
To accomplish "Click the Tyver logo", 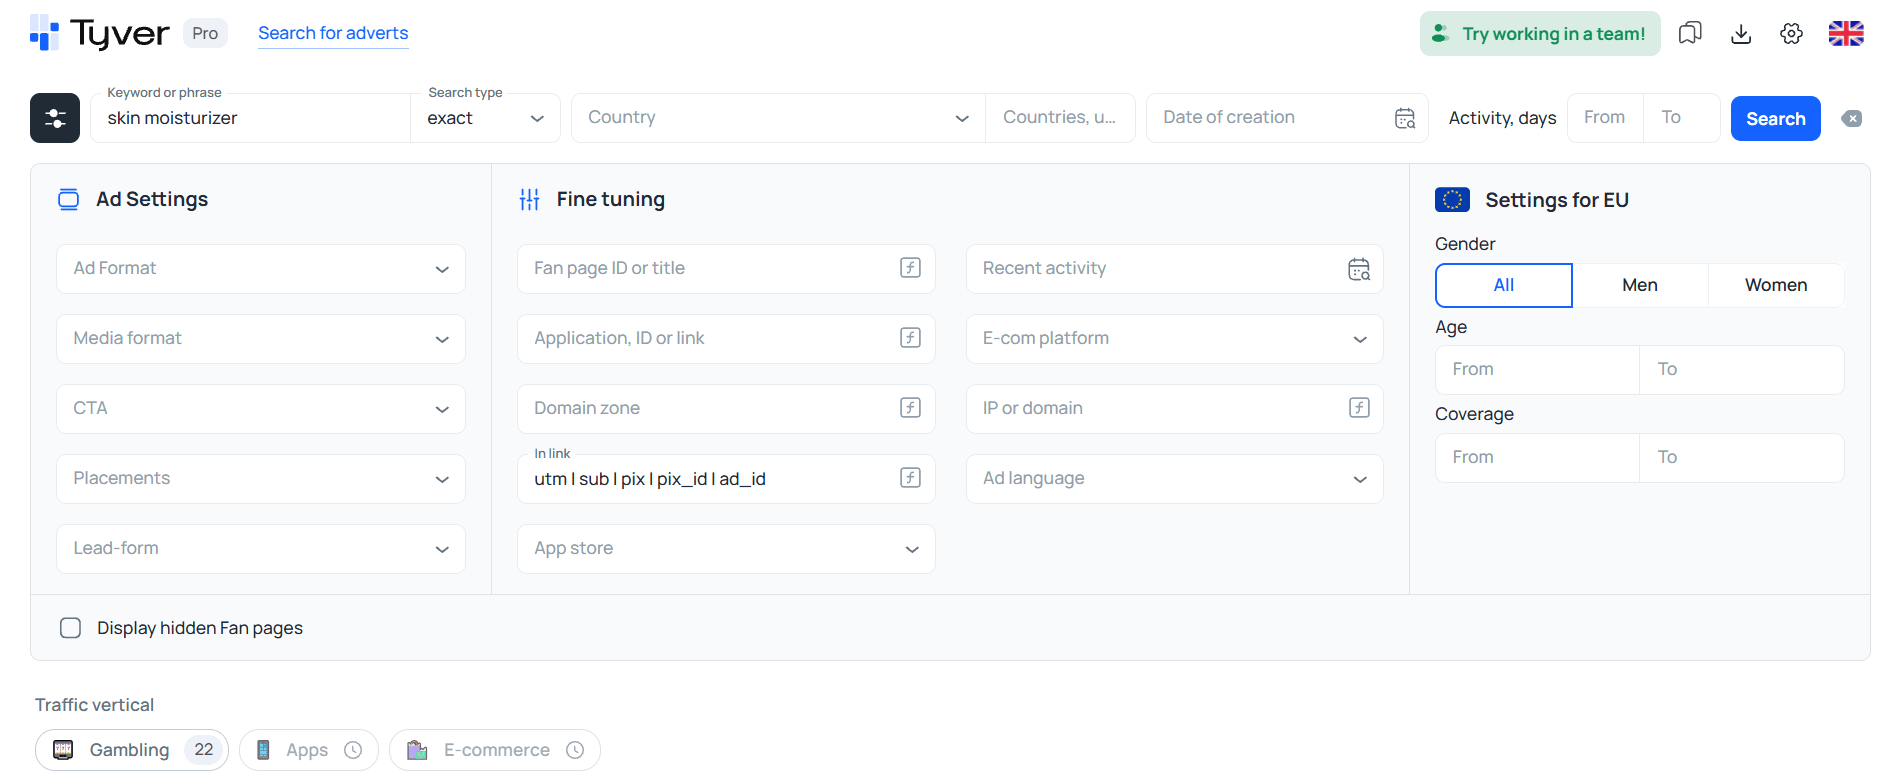I will [99, 33].
